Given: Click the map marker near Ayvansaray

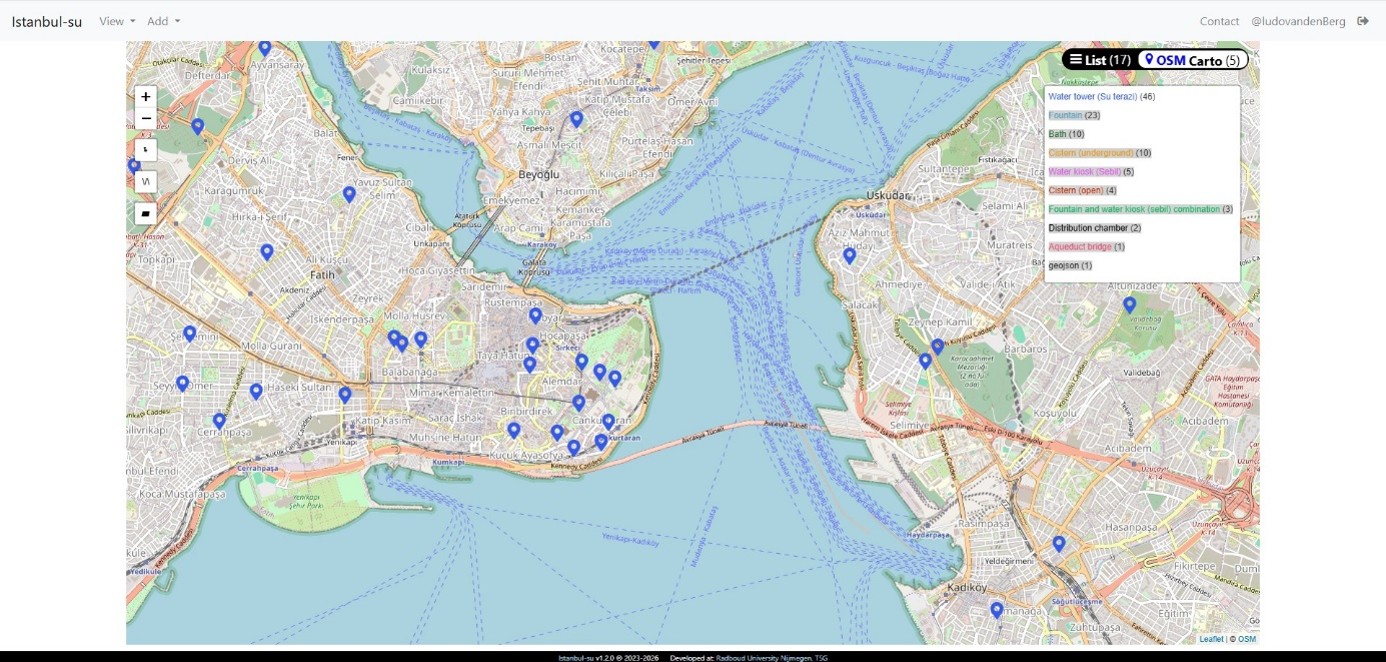Looking at the screenshot, I should point(265,48).
